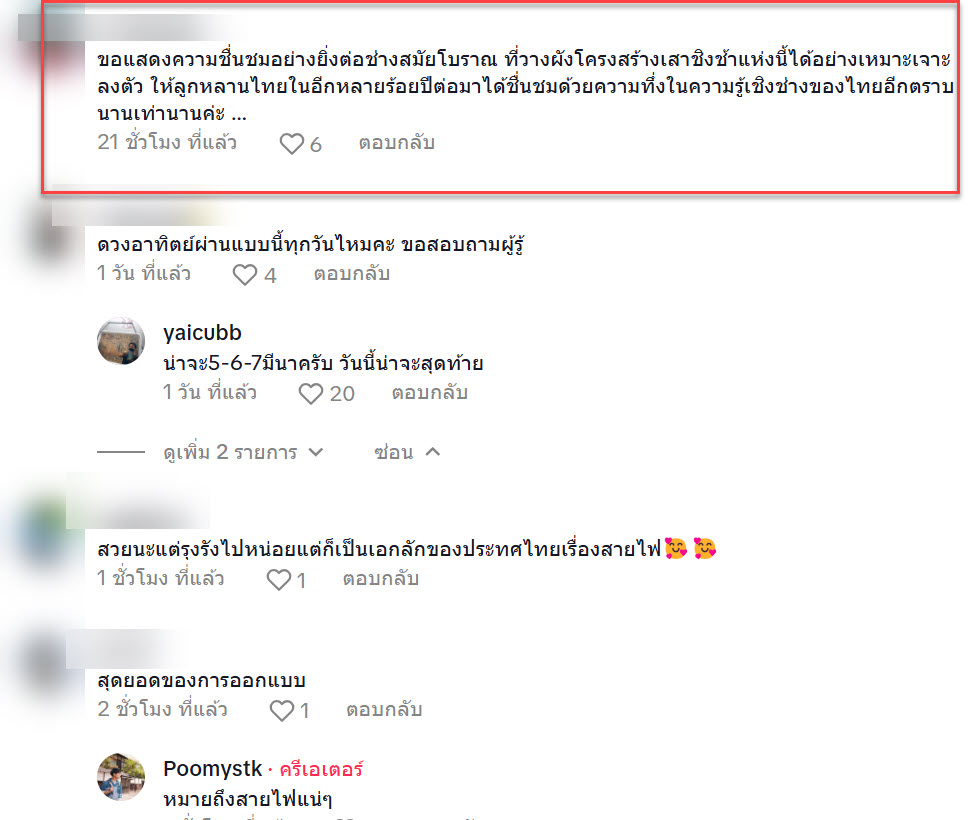Reply to yaicubb's comment
Image resolution: width=968 pixels, height=820 pixels.
430,393
